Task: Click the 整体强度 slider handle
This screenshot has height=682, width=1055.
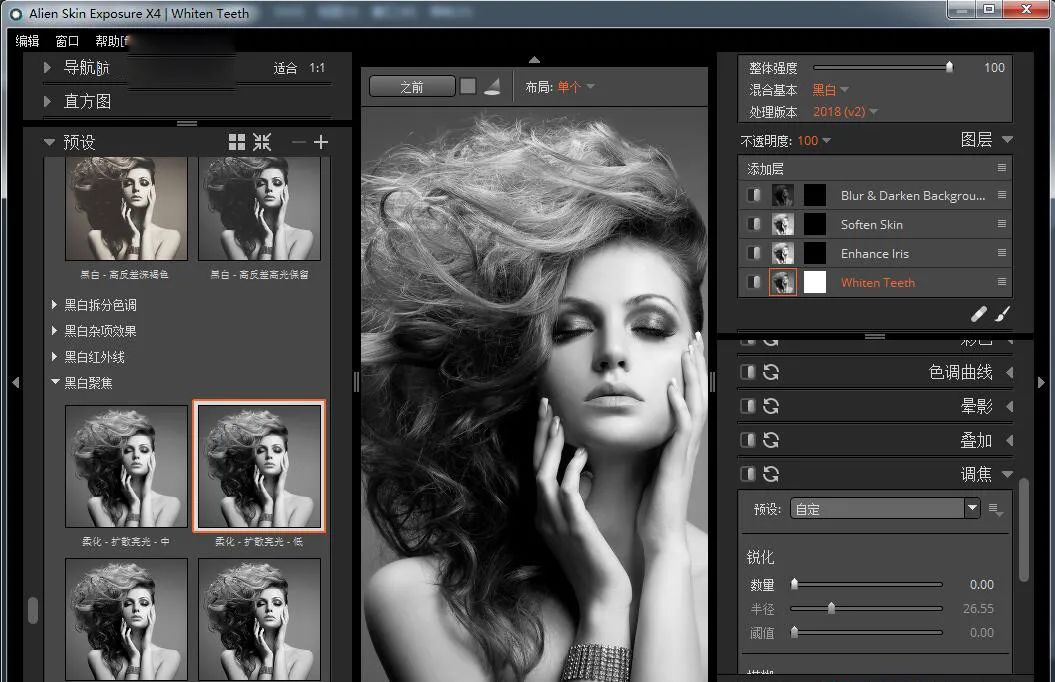Action: coord(949,67)
